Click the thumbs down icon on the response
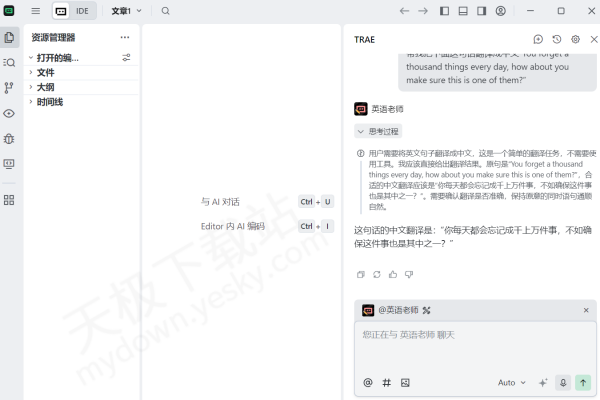Viewport: 600px width, 400px height. click(x=409, y=274)
